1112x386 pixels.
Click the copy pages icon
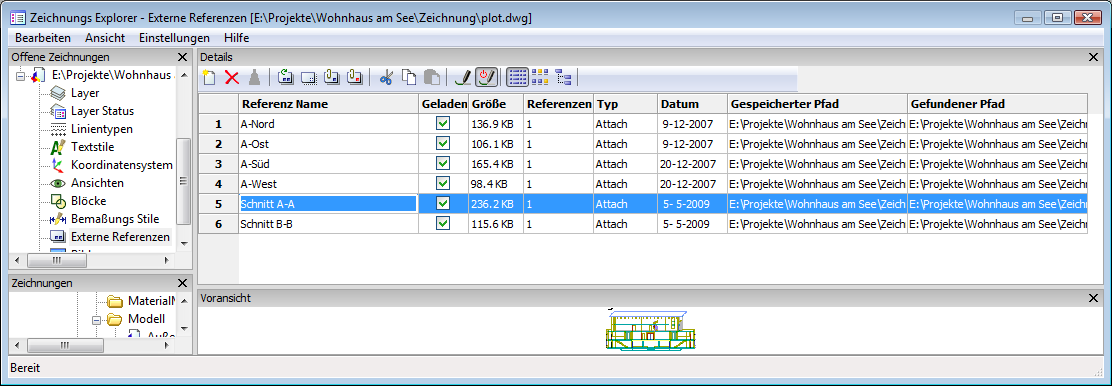[409, 77]
